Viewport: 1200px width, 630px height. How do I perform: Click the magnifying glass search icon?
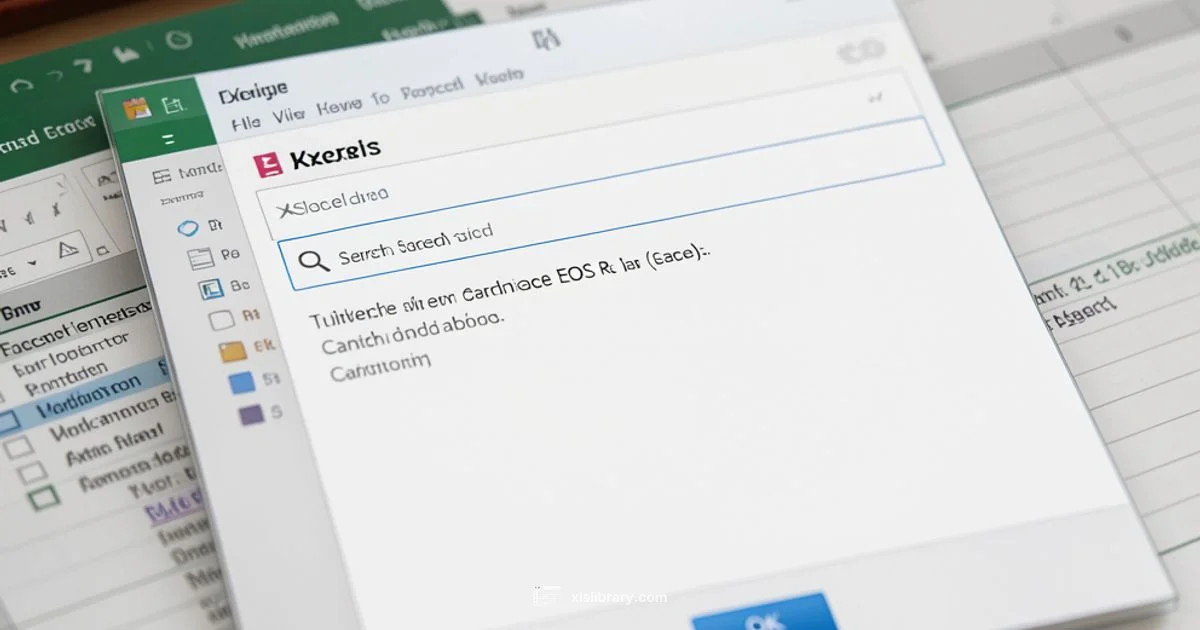(x=314, y=260)
